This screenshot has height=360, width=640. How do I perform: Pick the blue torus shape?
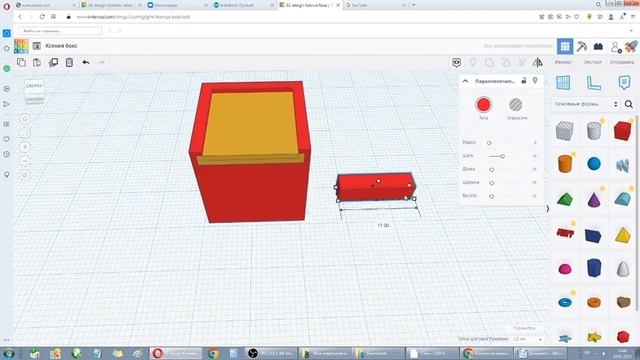(x=565, y=302)
